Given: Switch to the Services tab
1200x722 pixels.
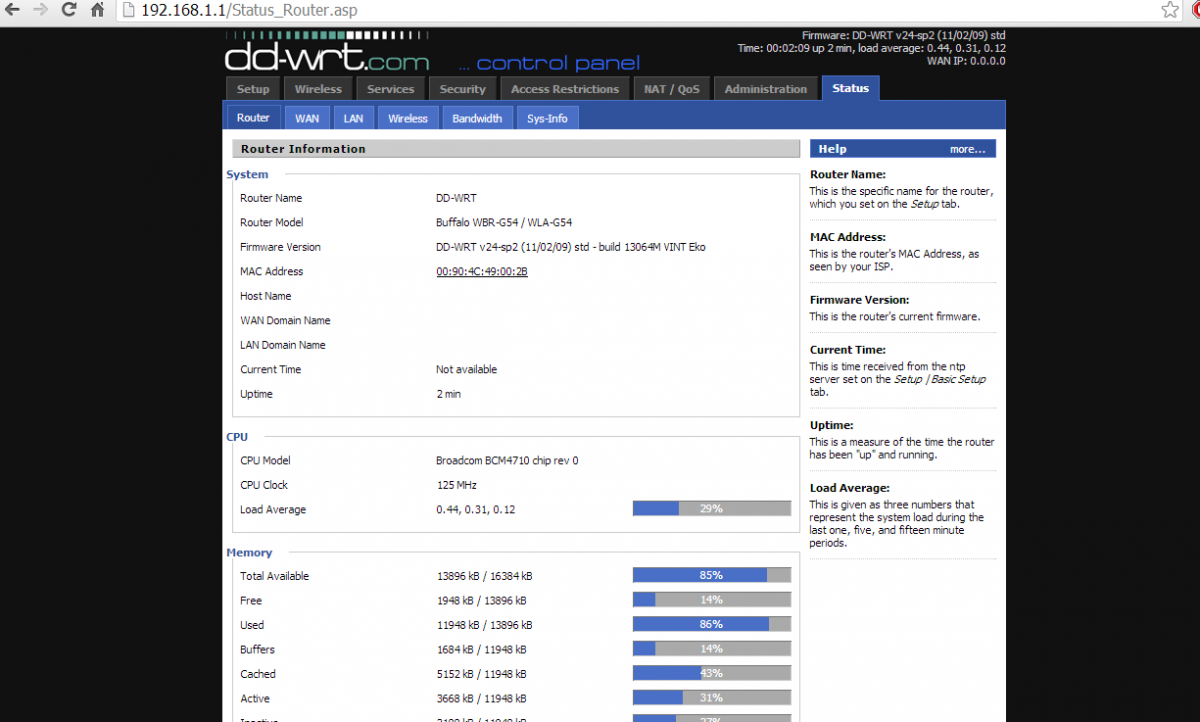Looking at the screenshot, I should pyautogui.click(x=390, y=89).
